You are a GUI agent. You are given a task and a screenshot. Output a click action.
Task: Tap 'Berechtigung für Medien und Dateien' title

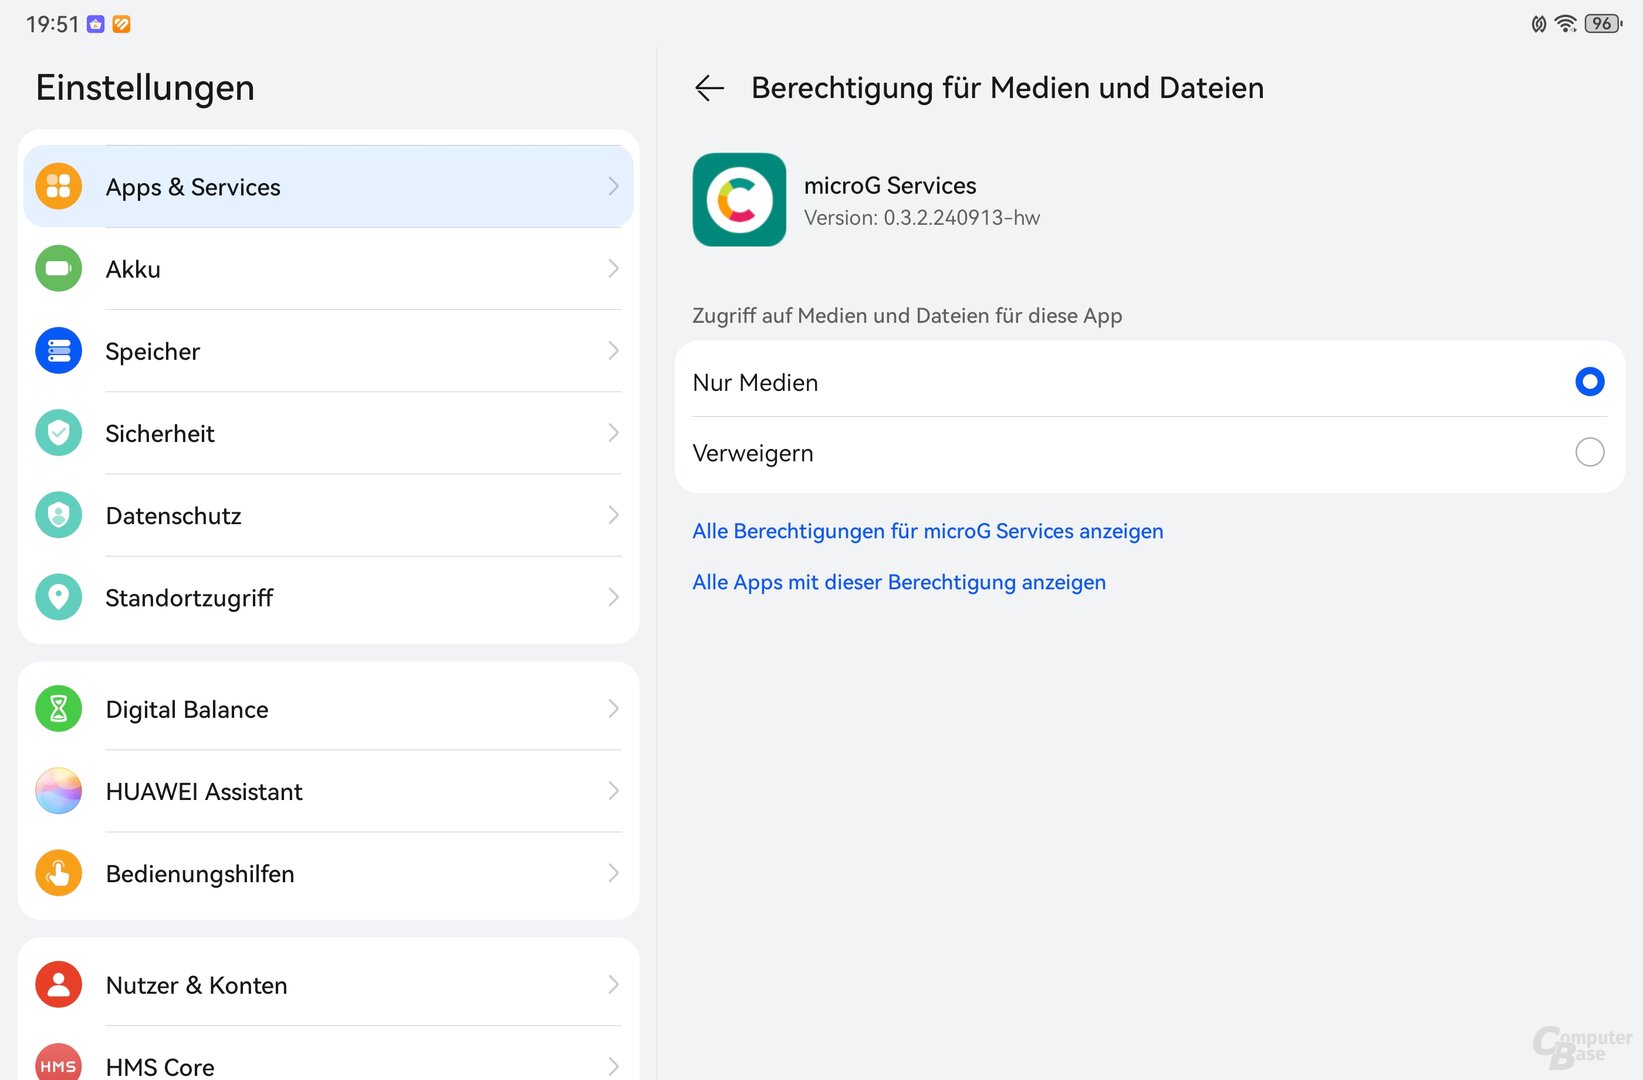[x=1007, y=88]
